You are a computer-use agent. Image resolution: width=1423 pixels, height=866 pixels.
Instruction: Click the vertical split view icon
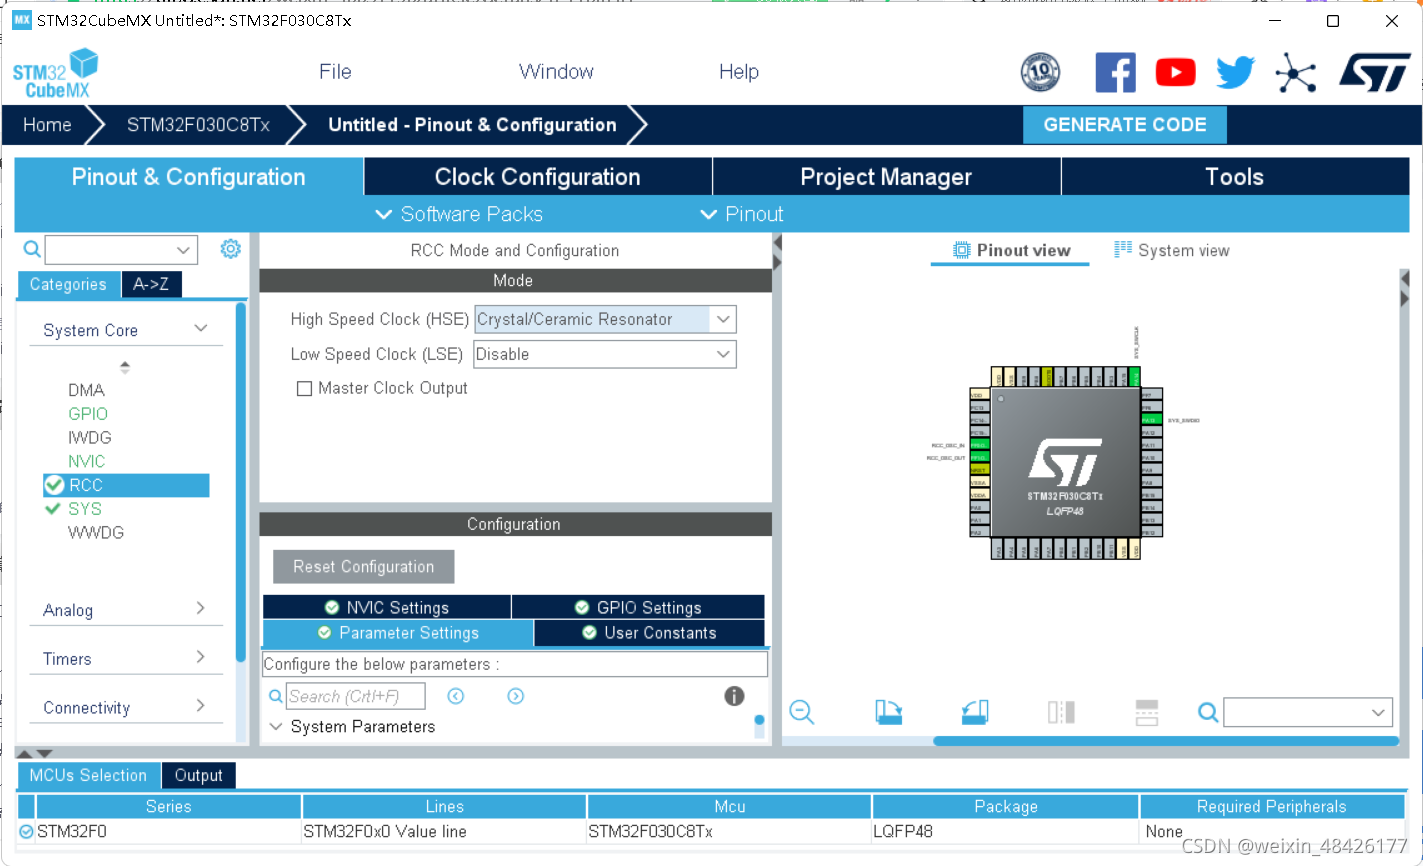click(1061, 712)
